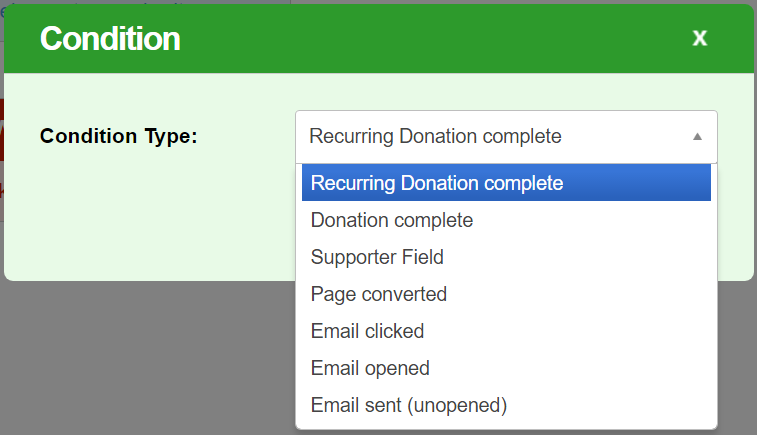Collapse the dropdown using the triangle arrow
This screenshot has height=435, width=757.
pos(697,137)
